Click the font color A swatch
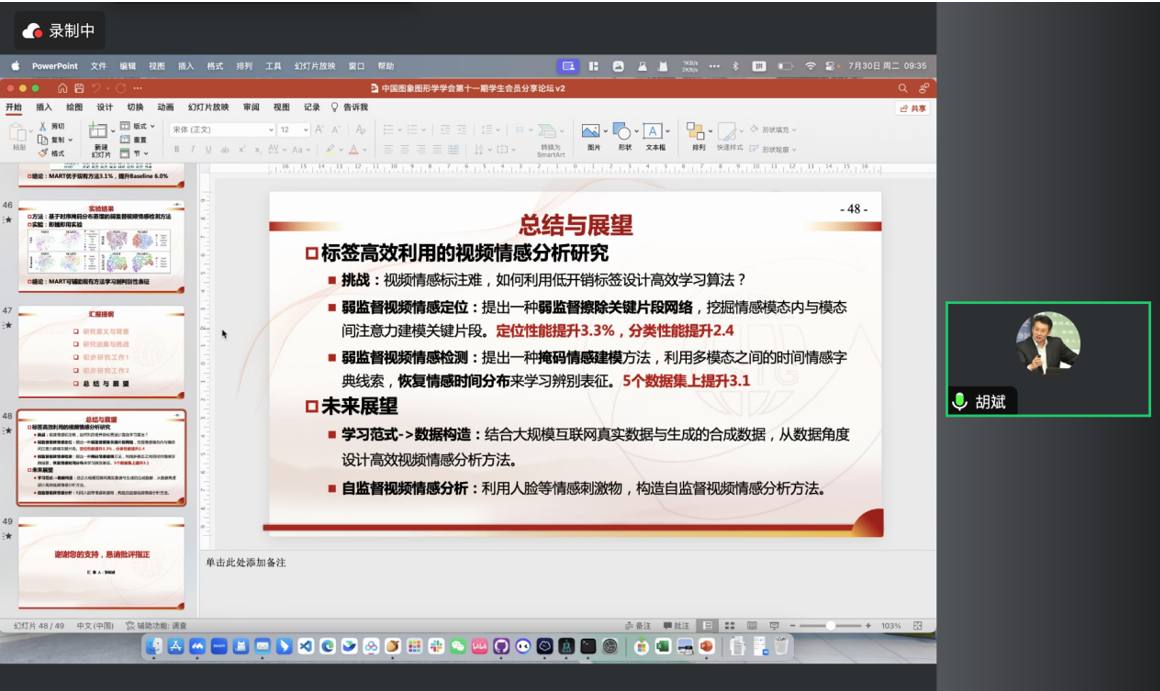Viewport: 1160px width, 691px height. click(x=354, y=149)
